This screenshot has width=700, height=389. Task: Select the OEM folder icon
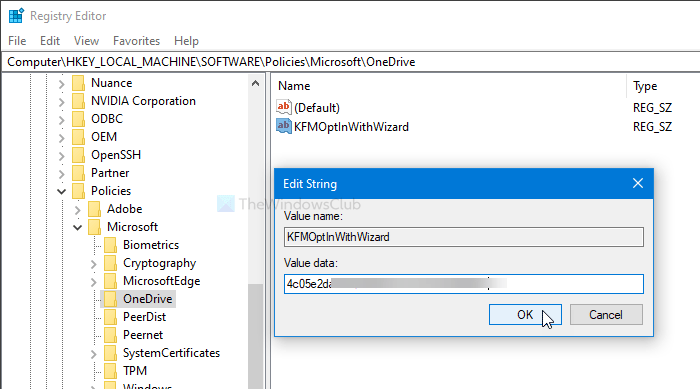pos(78,137)
